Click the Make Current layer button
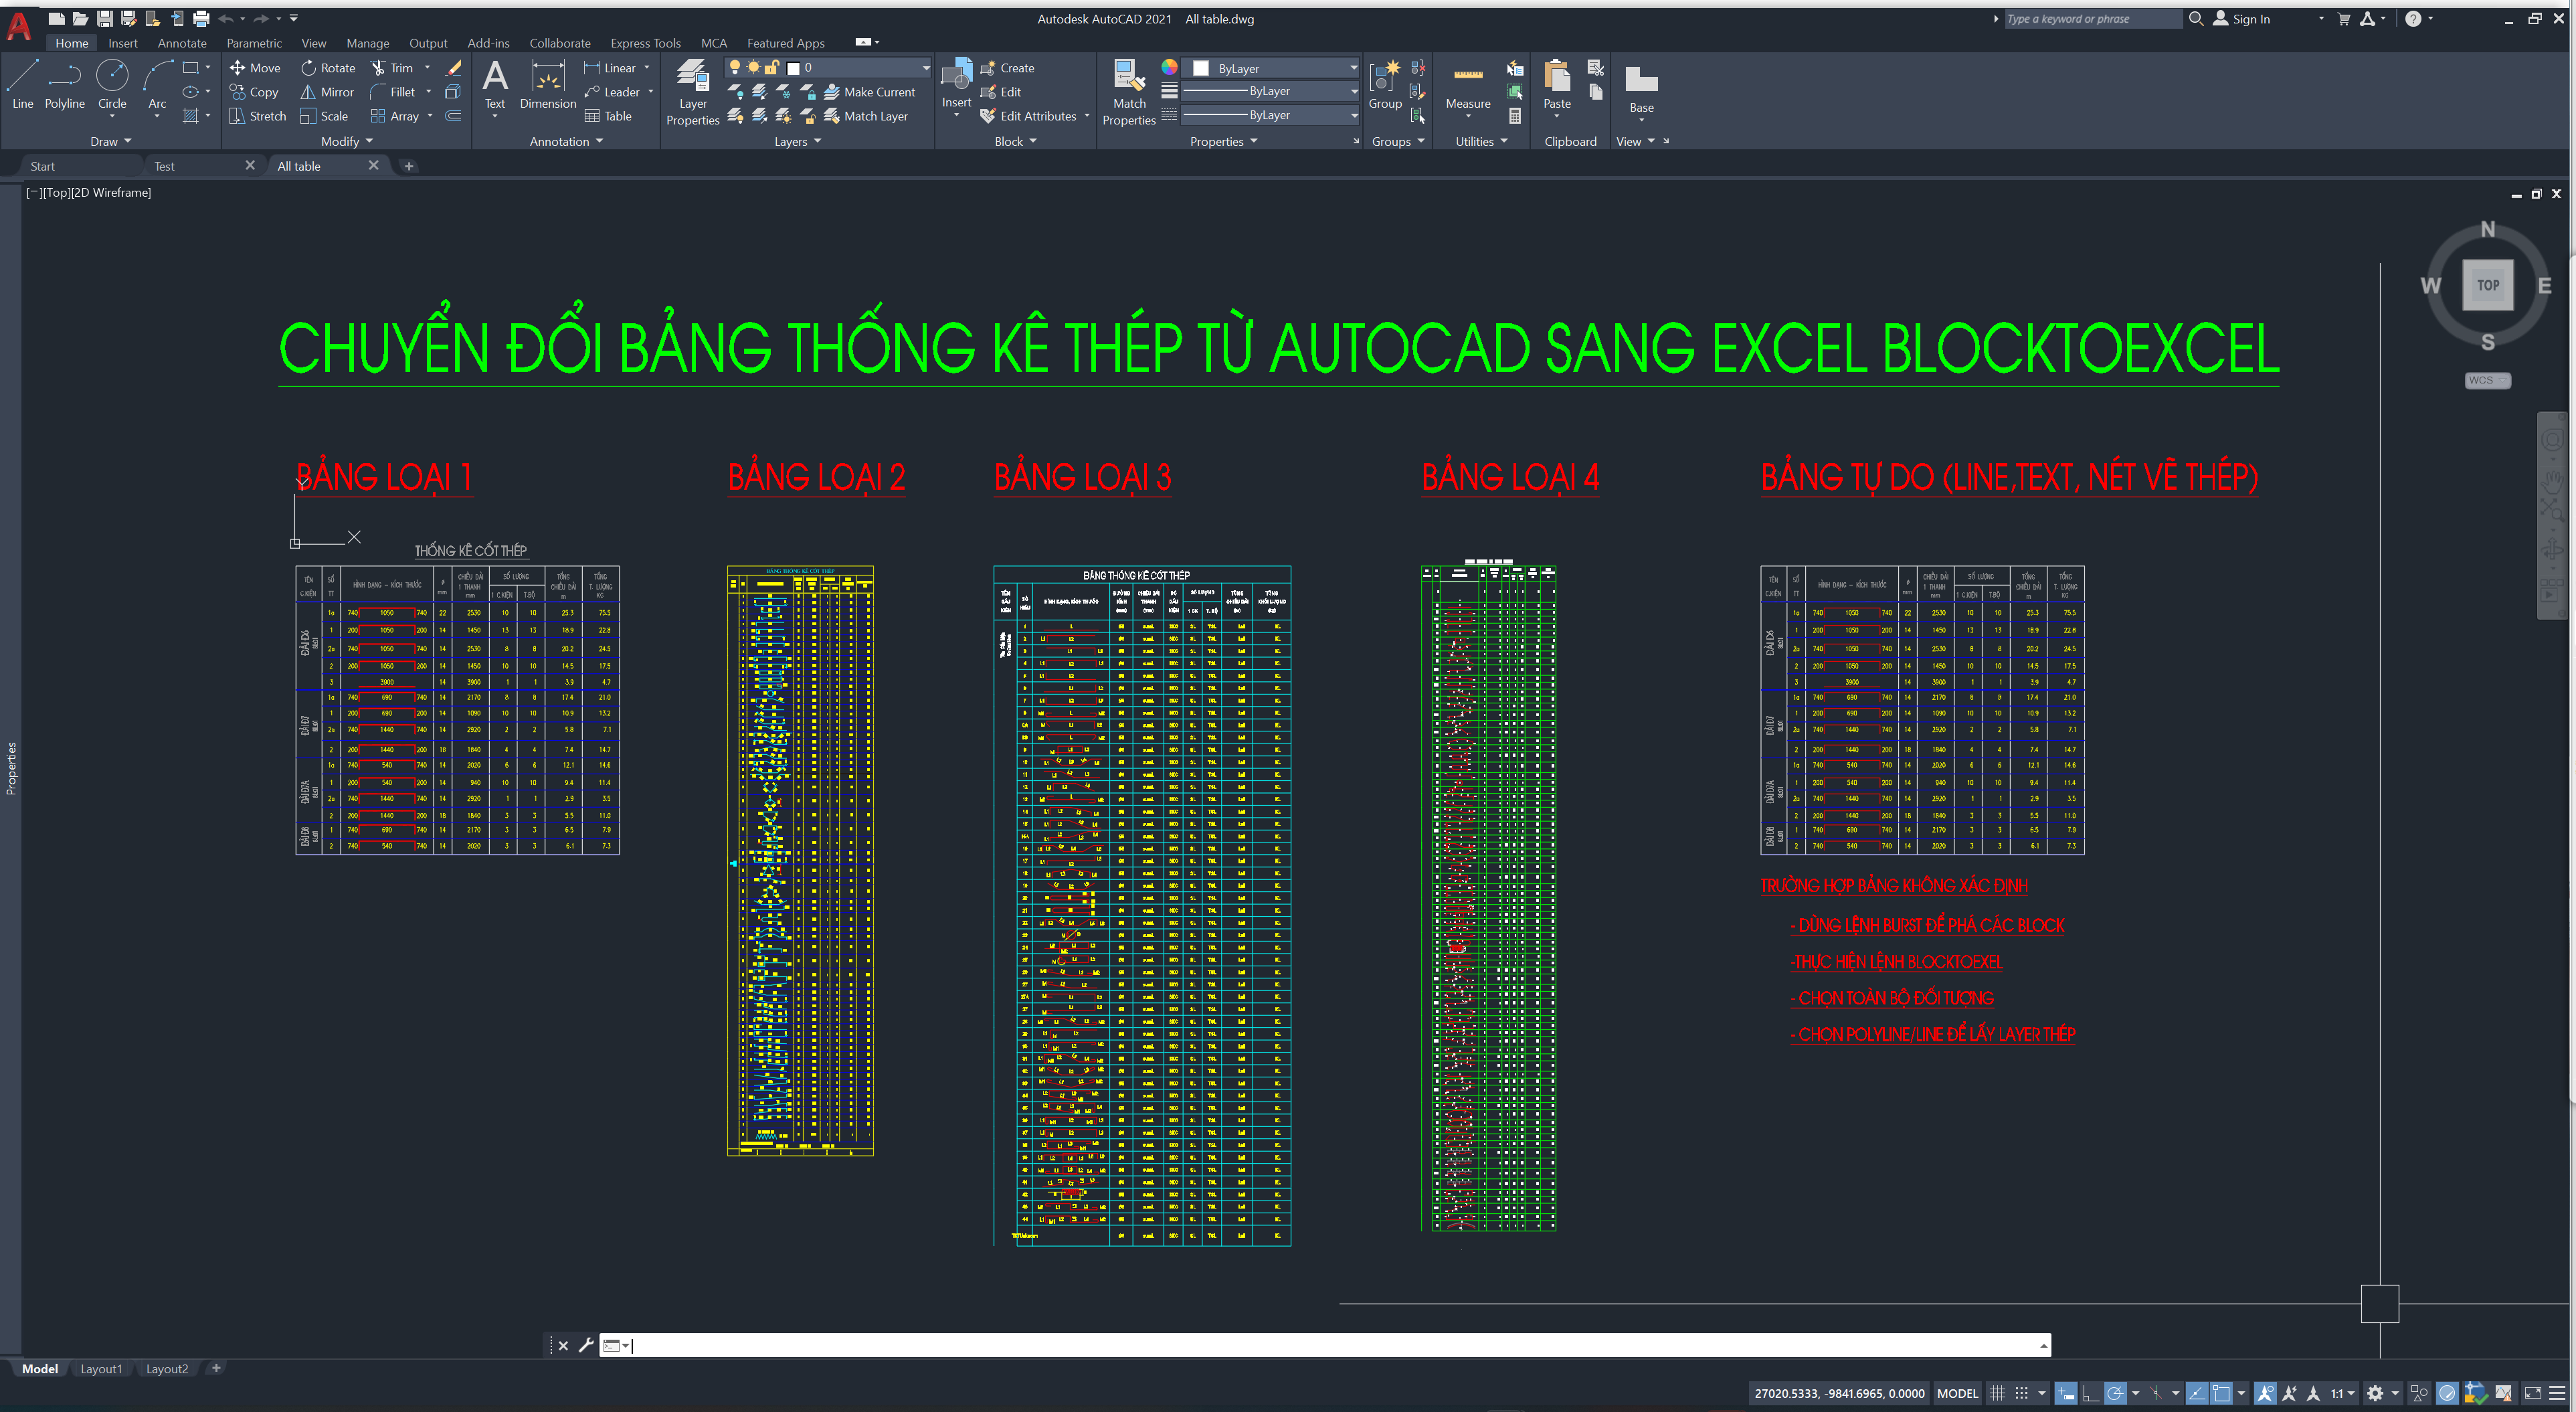 [x=869, y=92]
